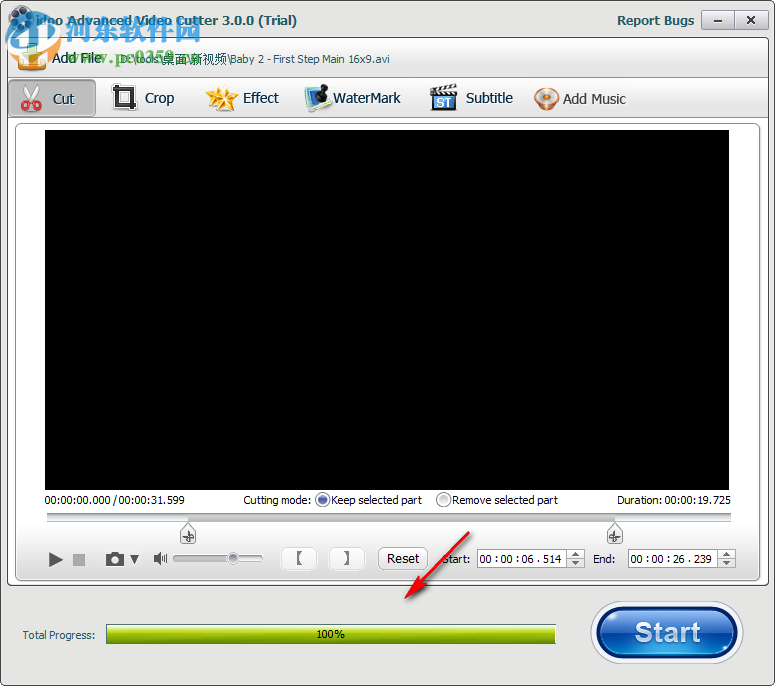
Task: Click the Start time input field
Action: click(x=521, y=559)
